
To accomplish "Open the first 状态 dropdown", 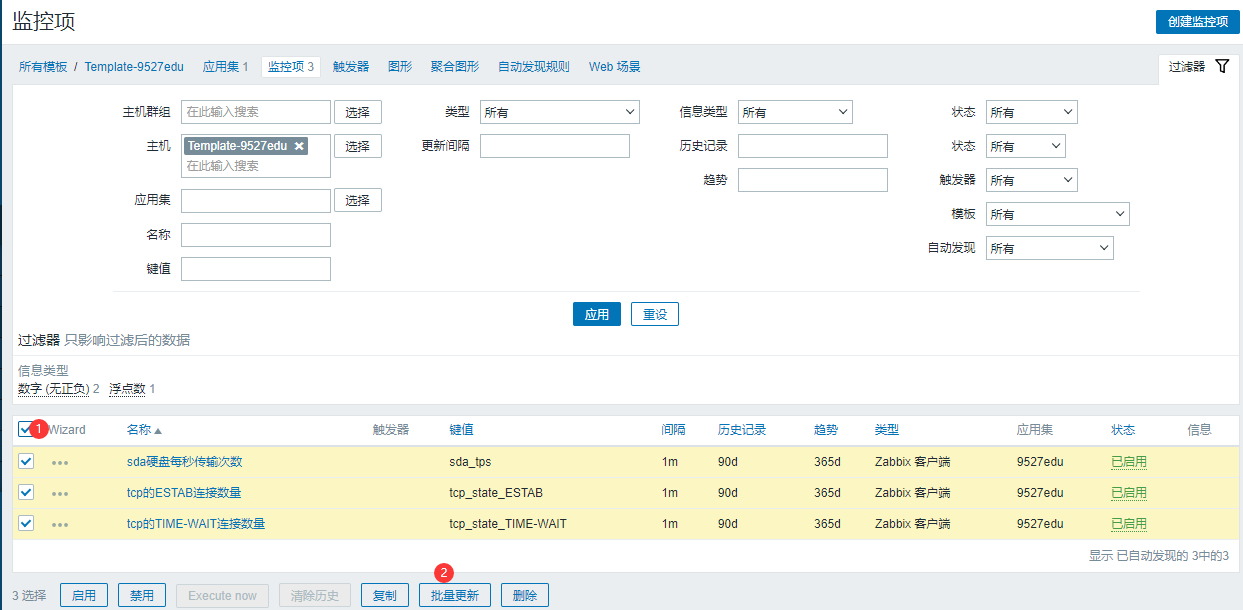I will click(x=1031, y=112).
